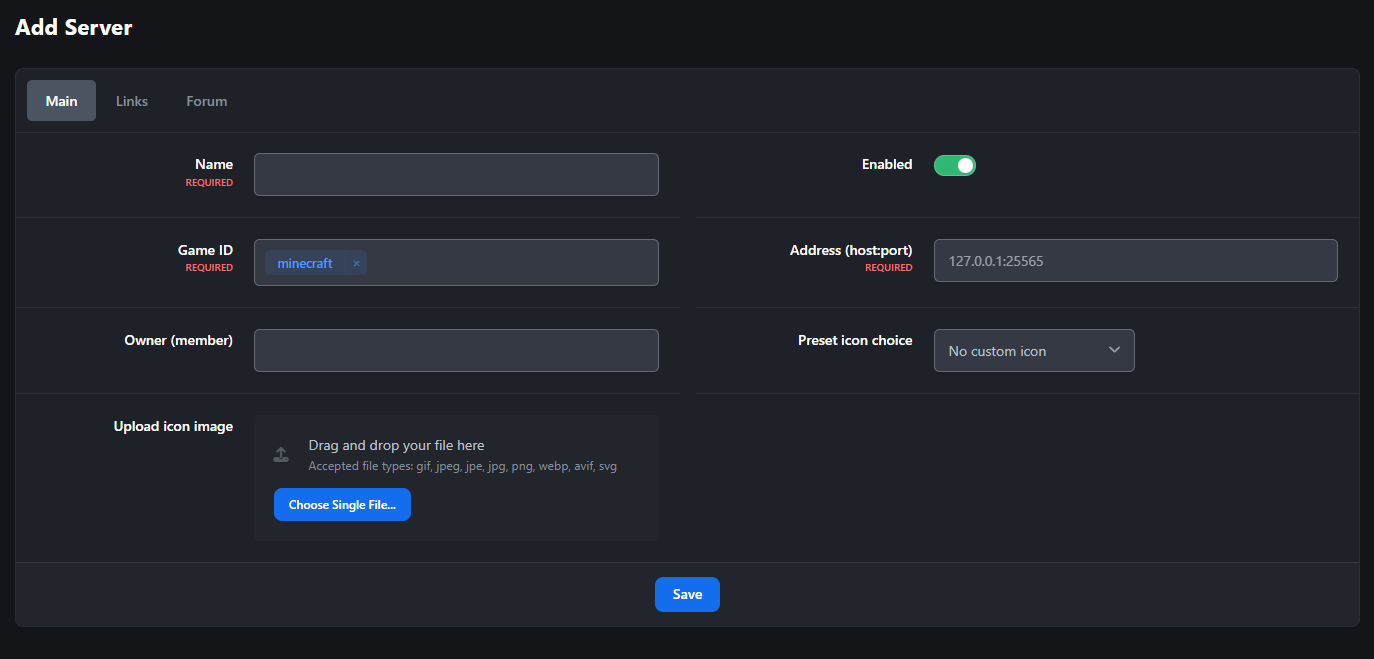This screenshot has height=659, width=1374.
Task: Toggle the Enabled switch off
Action: tap(955, 165)
